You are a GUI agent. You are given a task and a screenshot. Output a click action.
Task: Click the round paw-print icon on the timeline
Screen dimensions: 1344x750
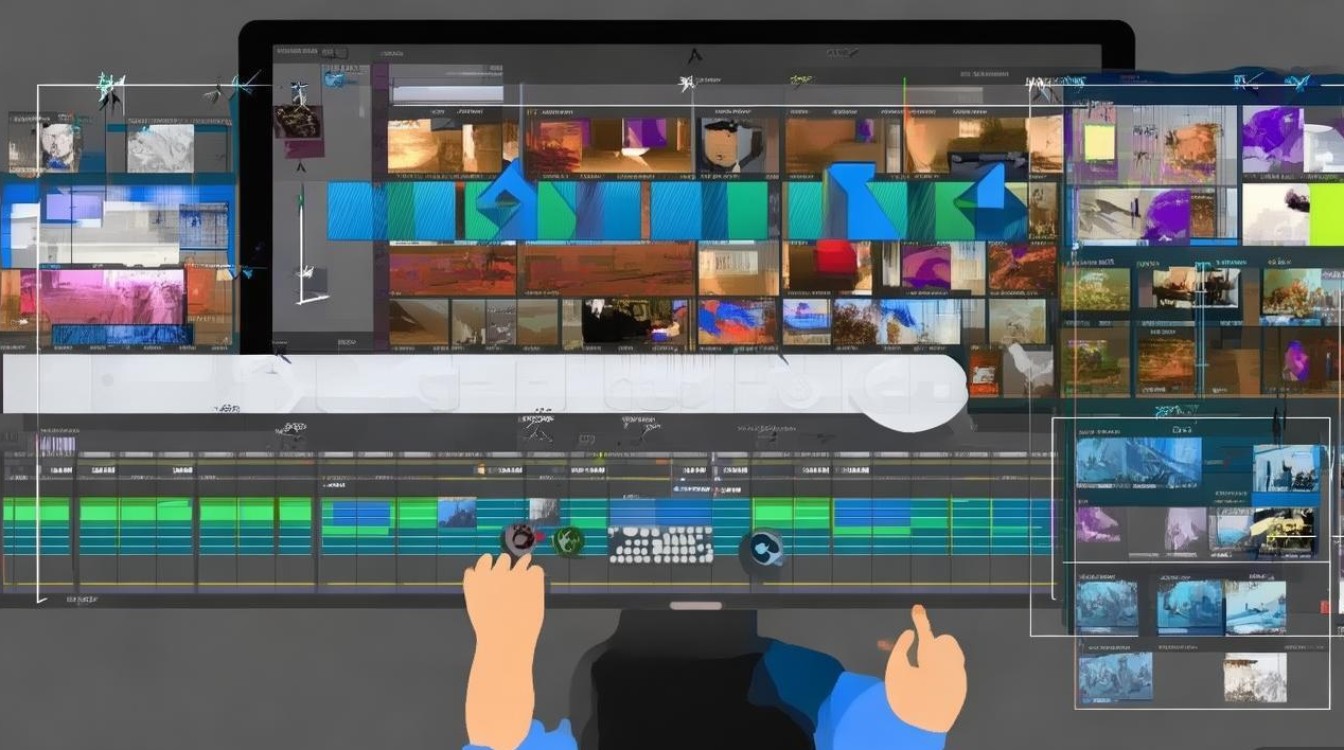(x=520, y=539)
